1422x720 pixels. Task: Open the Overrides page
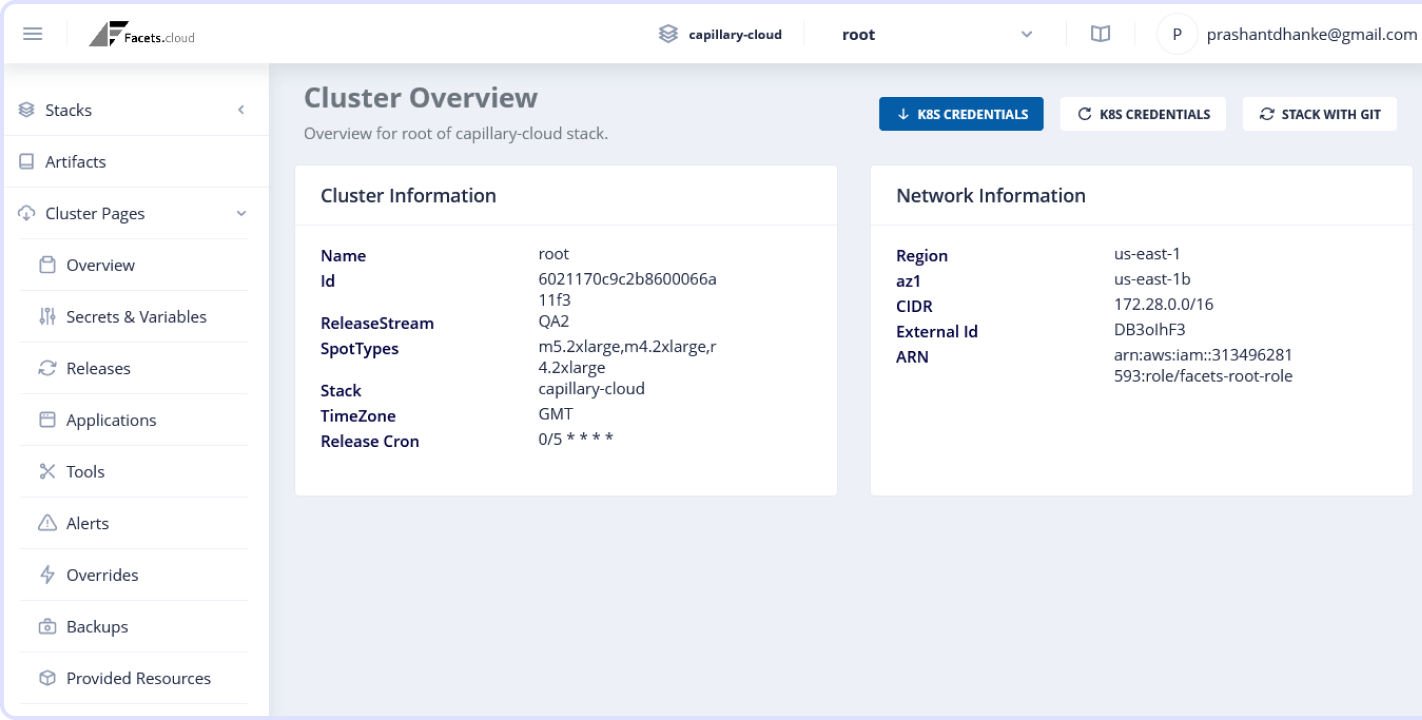point(134,575)
